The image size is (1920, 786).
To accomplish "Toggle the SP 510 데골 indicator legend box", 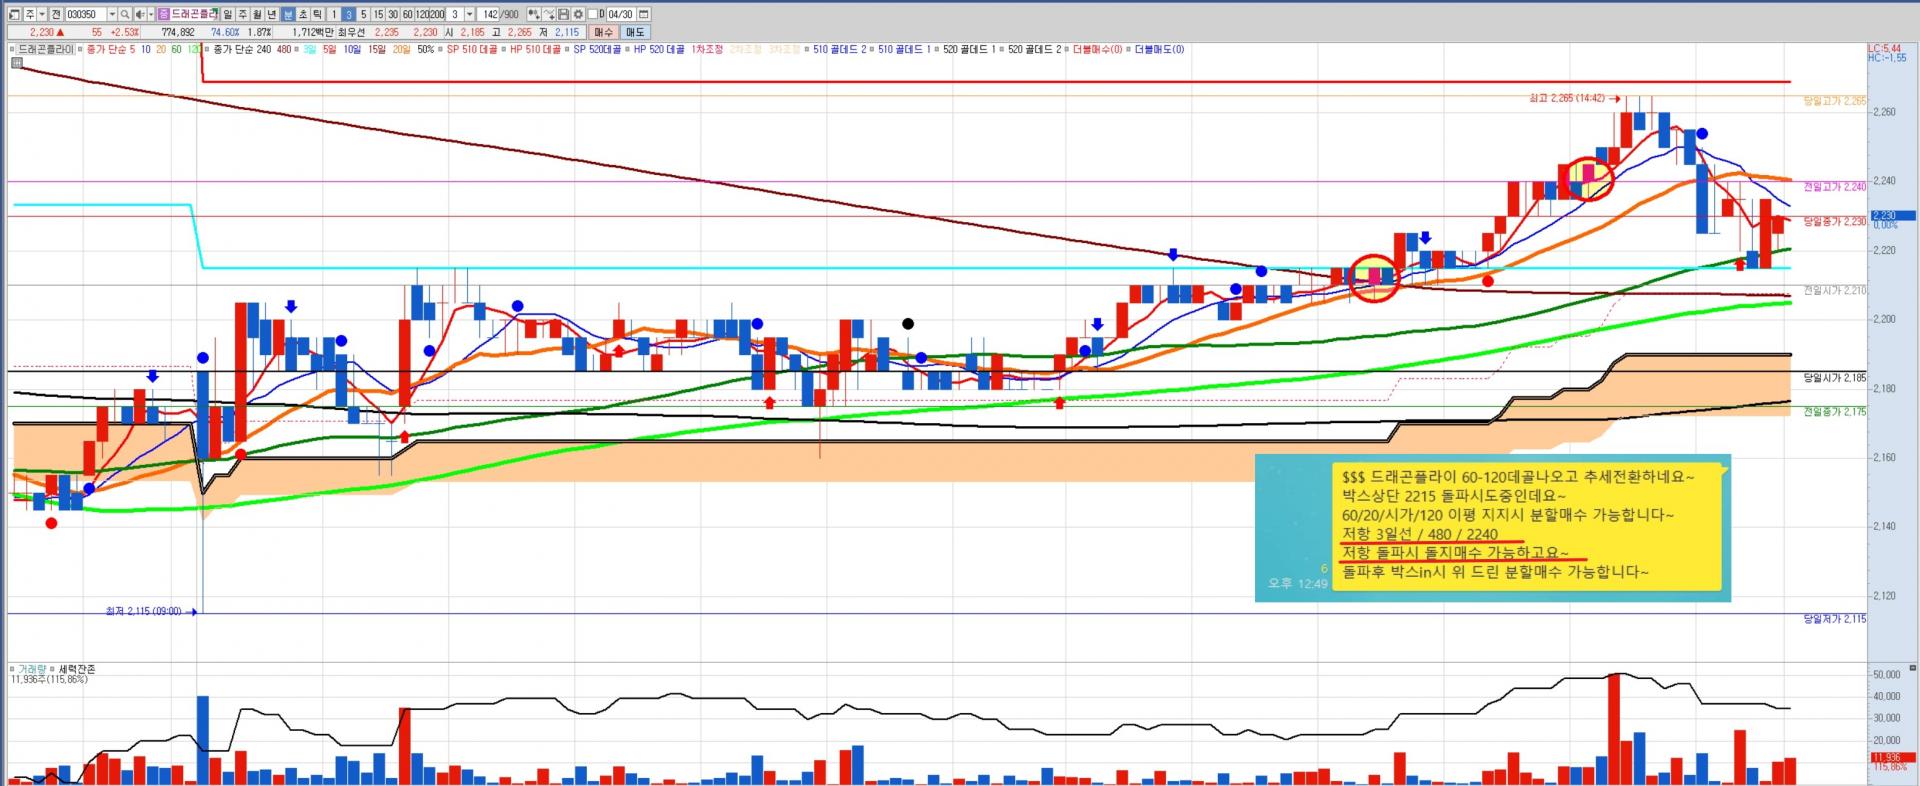I will tap(441, 49).
